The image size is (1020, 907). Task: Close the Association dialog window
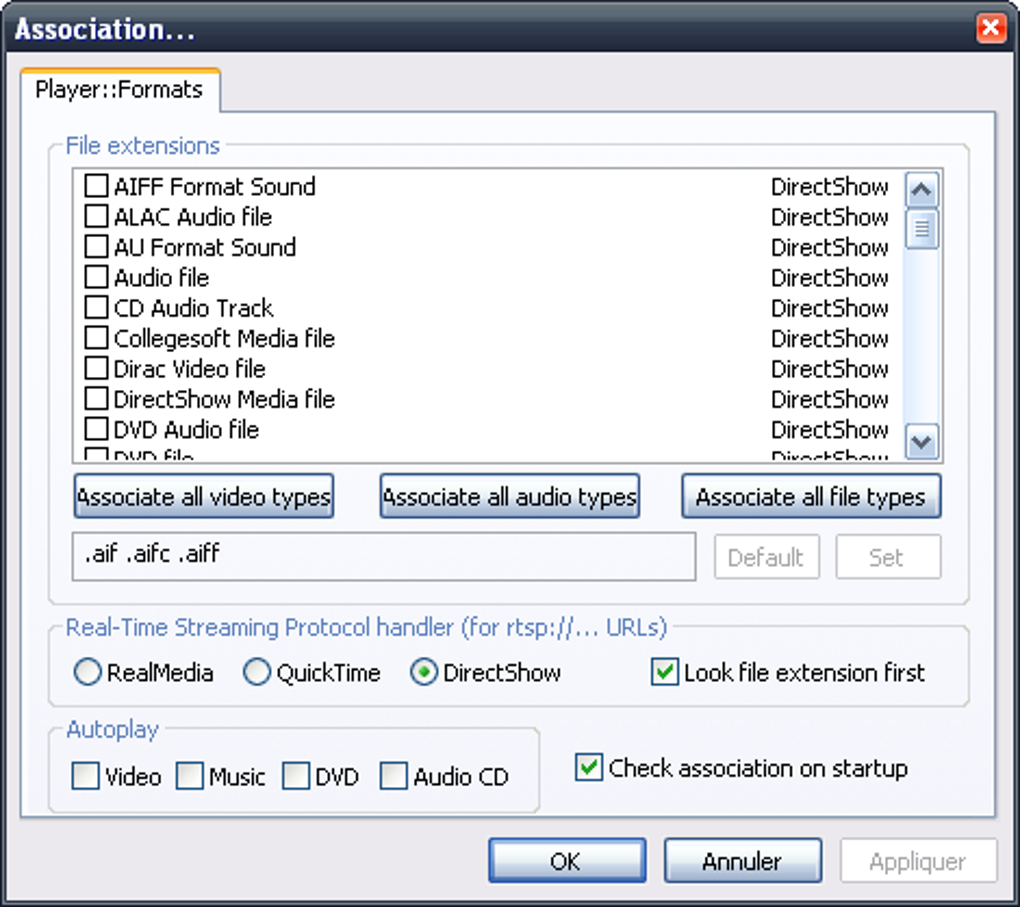tap(990, 28)
